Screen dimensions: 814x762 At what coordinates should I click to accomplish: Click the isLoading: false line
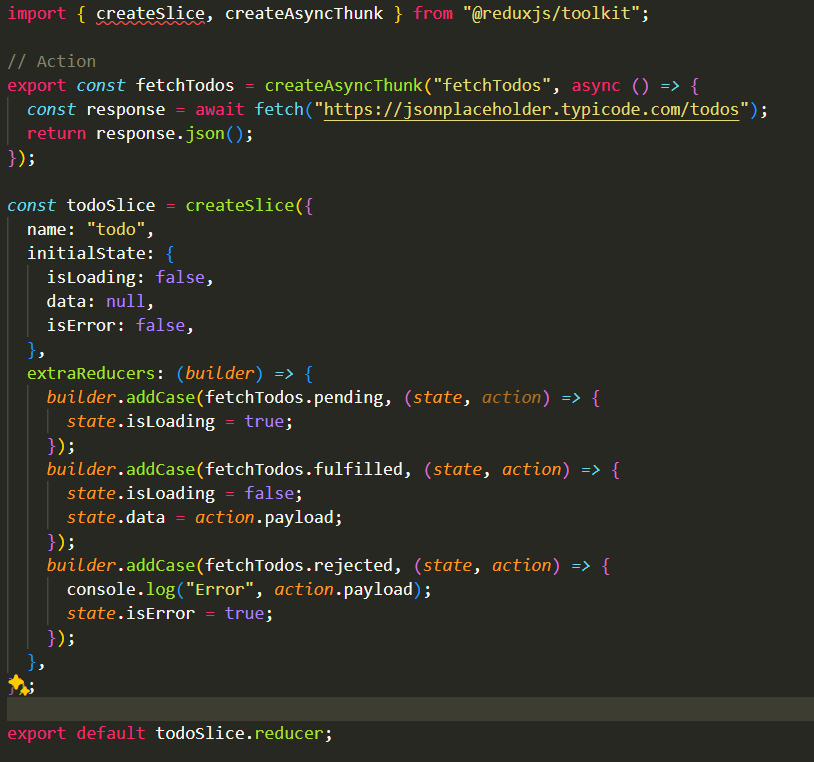[x=130, y=278]
